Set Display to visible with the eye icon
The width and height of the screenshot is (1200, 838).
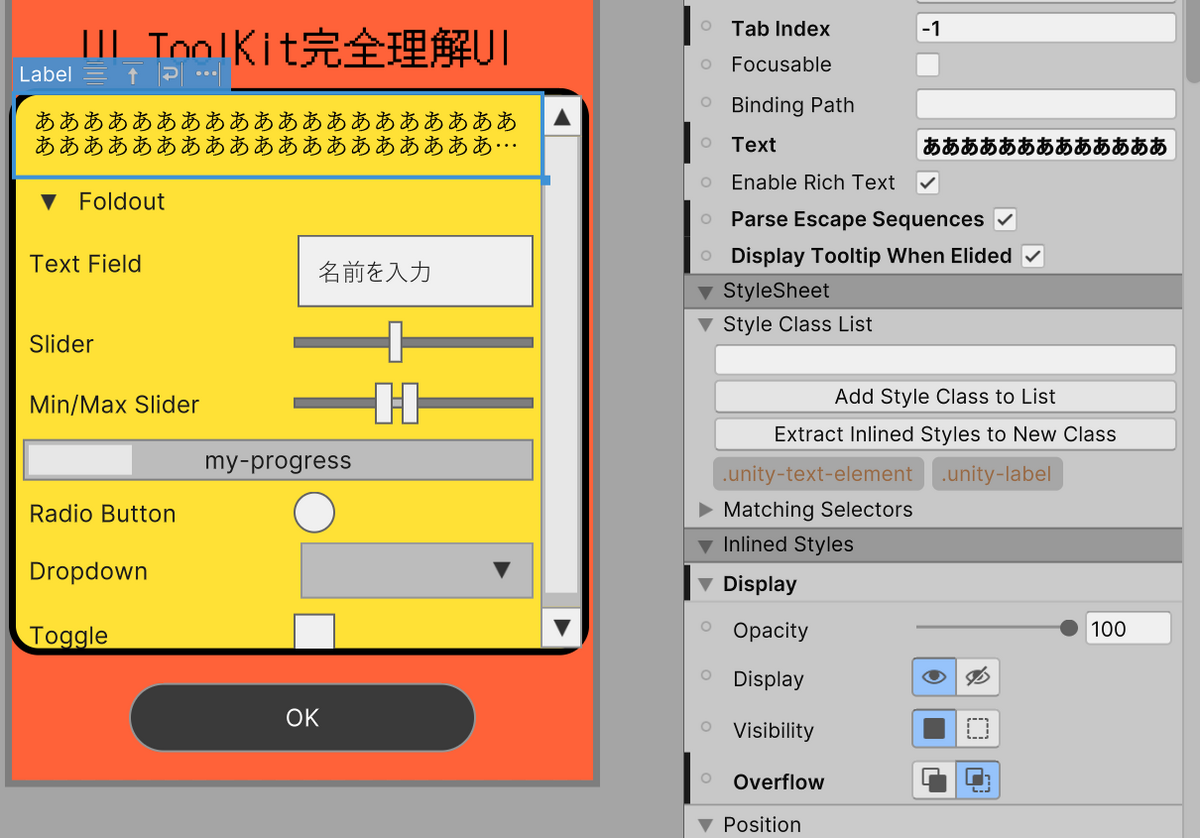(934, 678)
